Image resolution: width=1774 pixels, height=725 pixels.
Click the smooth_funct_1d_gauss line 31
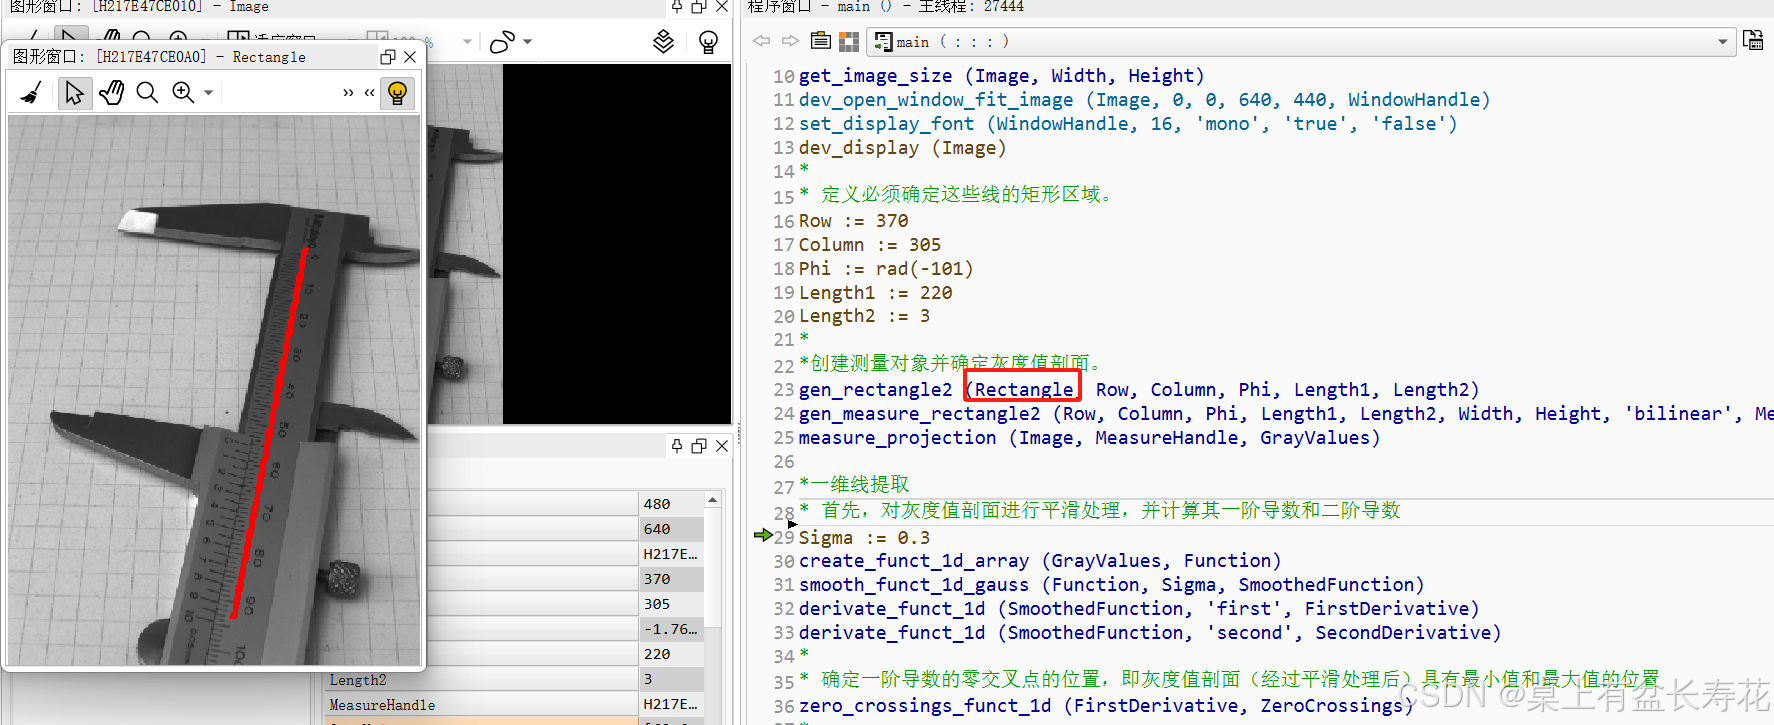[x=1111, y=585]
